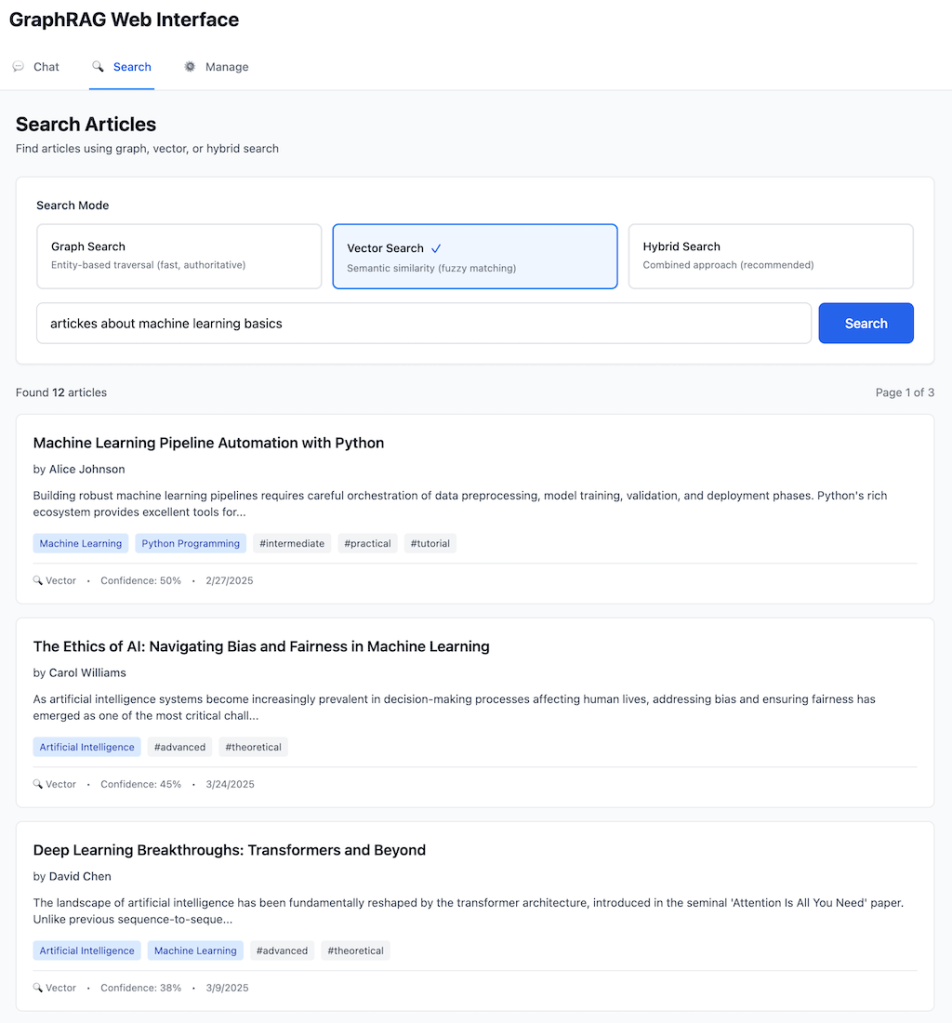Open Machine Learning Pipeline Automation article
Image resolution: width=952 pixels, height=1023 pixels.
(x=208, y=443)
